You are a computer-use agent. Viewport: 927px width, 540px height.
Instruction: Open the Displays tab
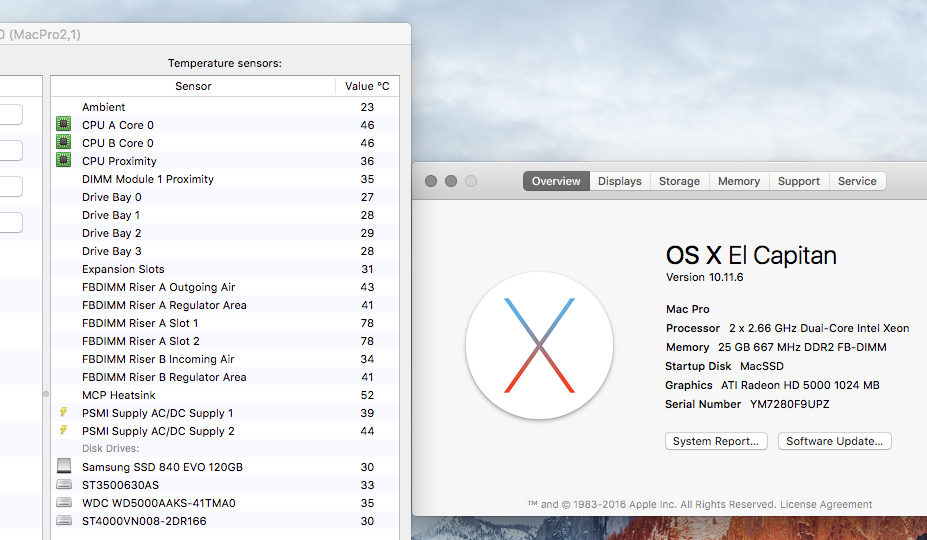click(x=620, y=181)
